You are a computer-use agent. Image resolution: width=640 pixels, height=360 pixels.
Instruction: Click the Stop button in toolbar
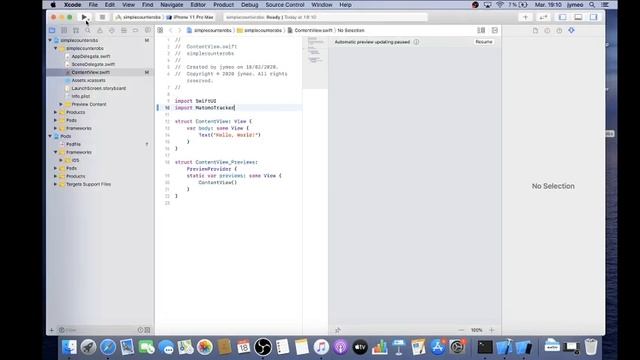(102, 17)
